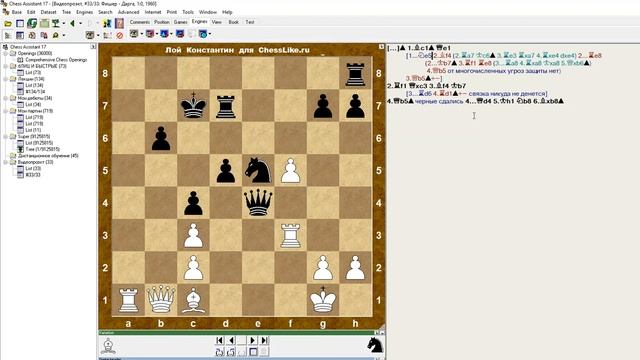Screen dimensions: 640x360
Task: Click the black knight on e5
Action: click(x=258, y=170)
